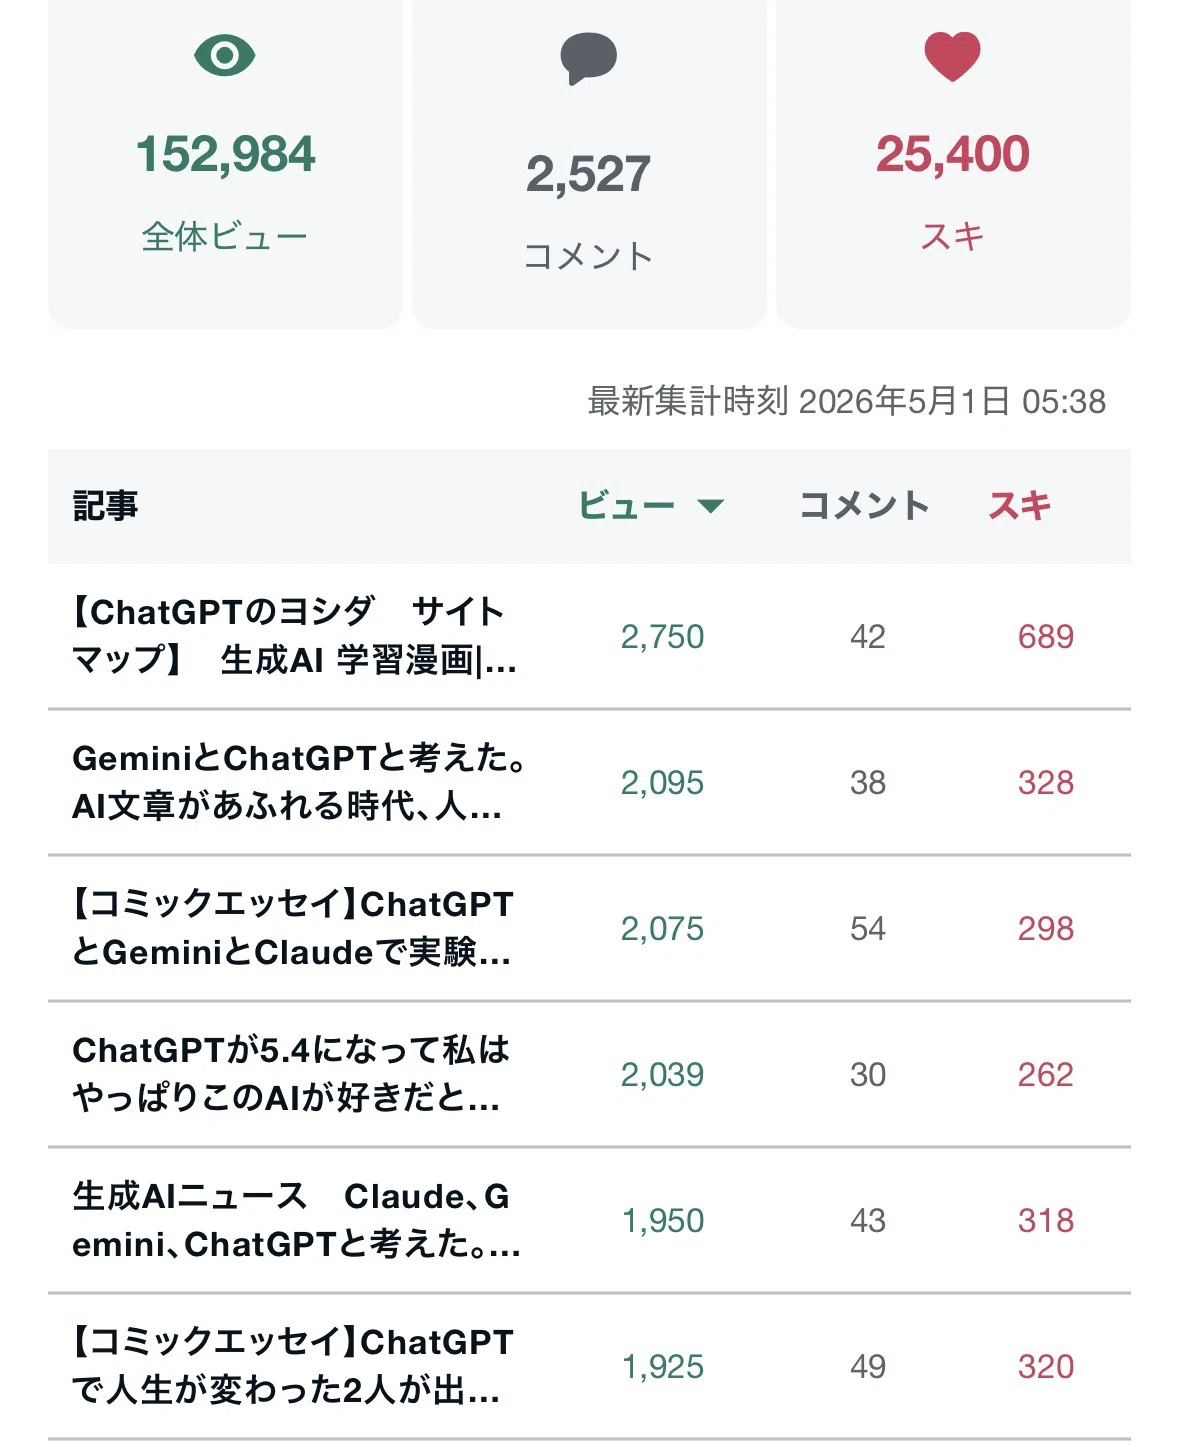Click the red heart likes icon
Viewport: 1179px width, 1447px height.
(x=952, y=56)
